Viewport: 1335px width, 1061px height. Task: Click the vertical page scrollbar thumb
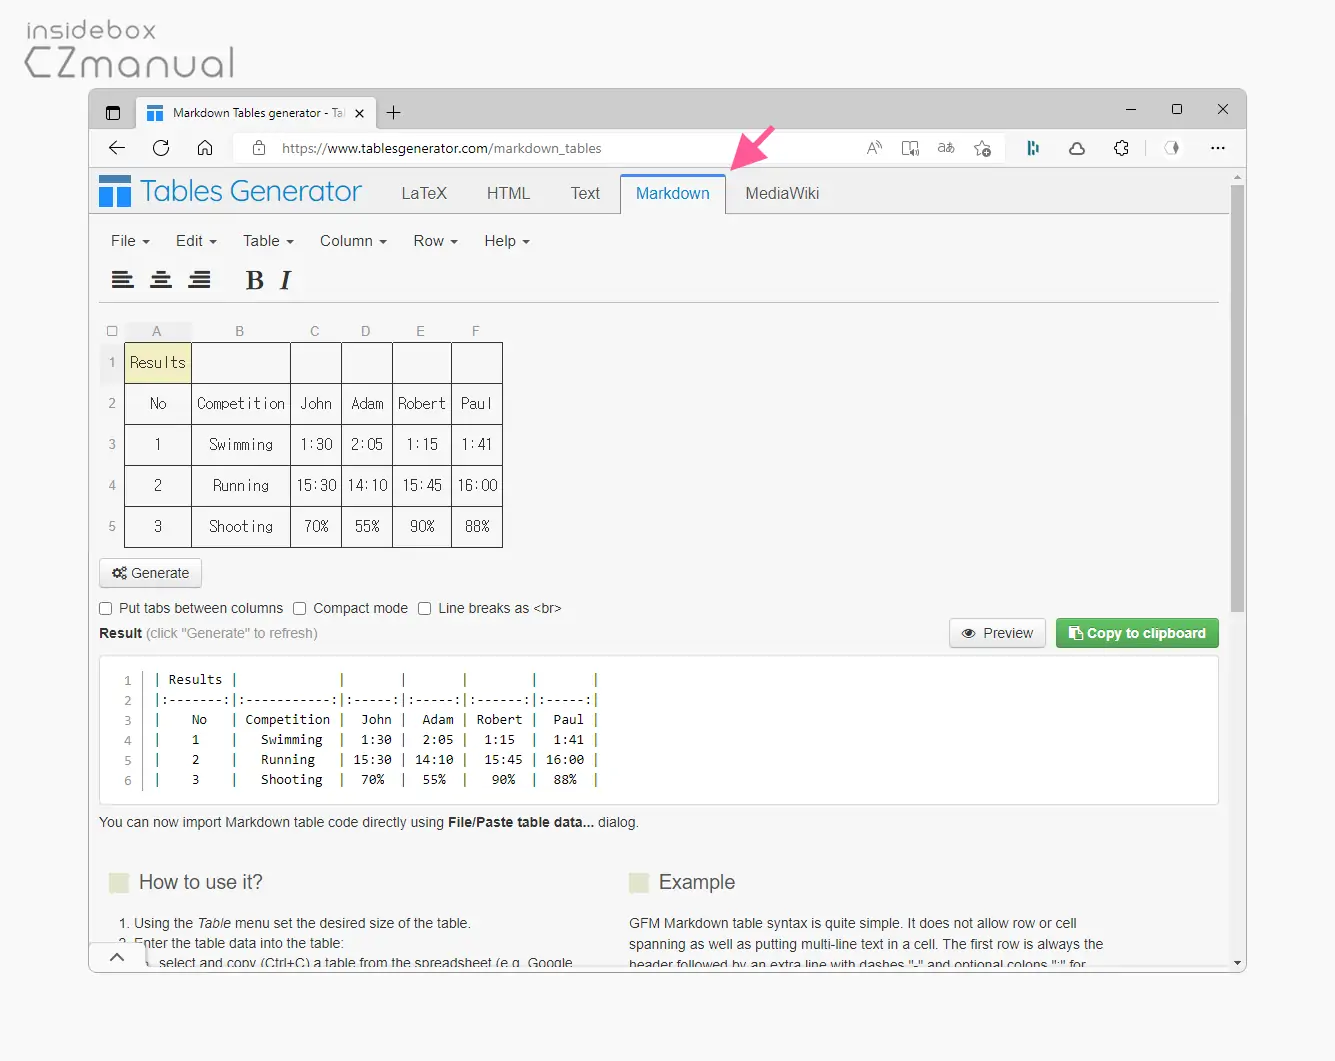coord(1237,398)
